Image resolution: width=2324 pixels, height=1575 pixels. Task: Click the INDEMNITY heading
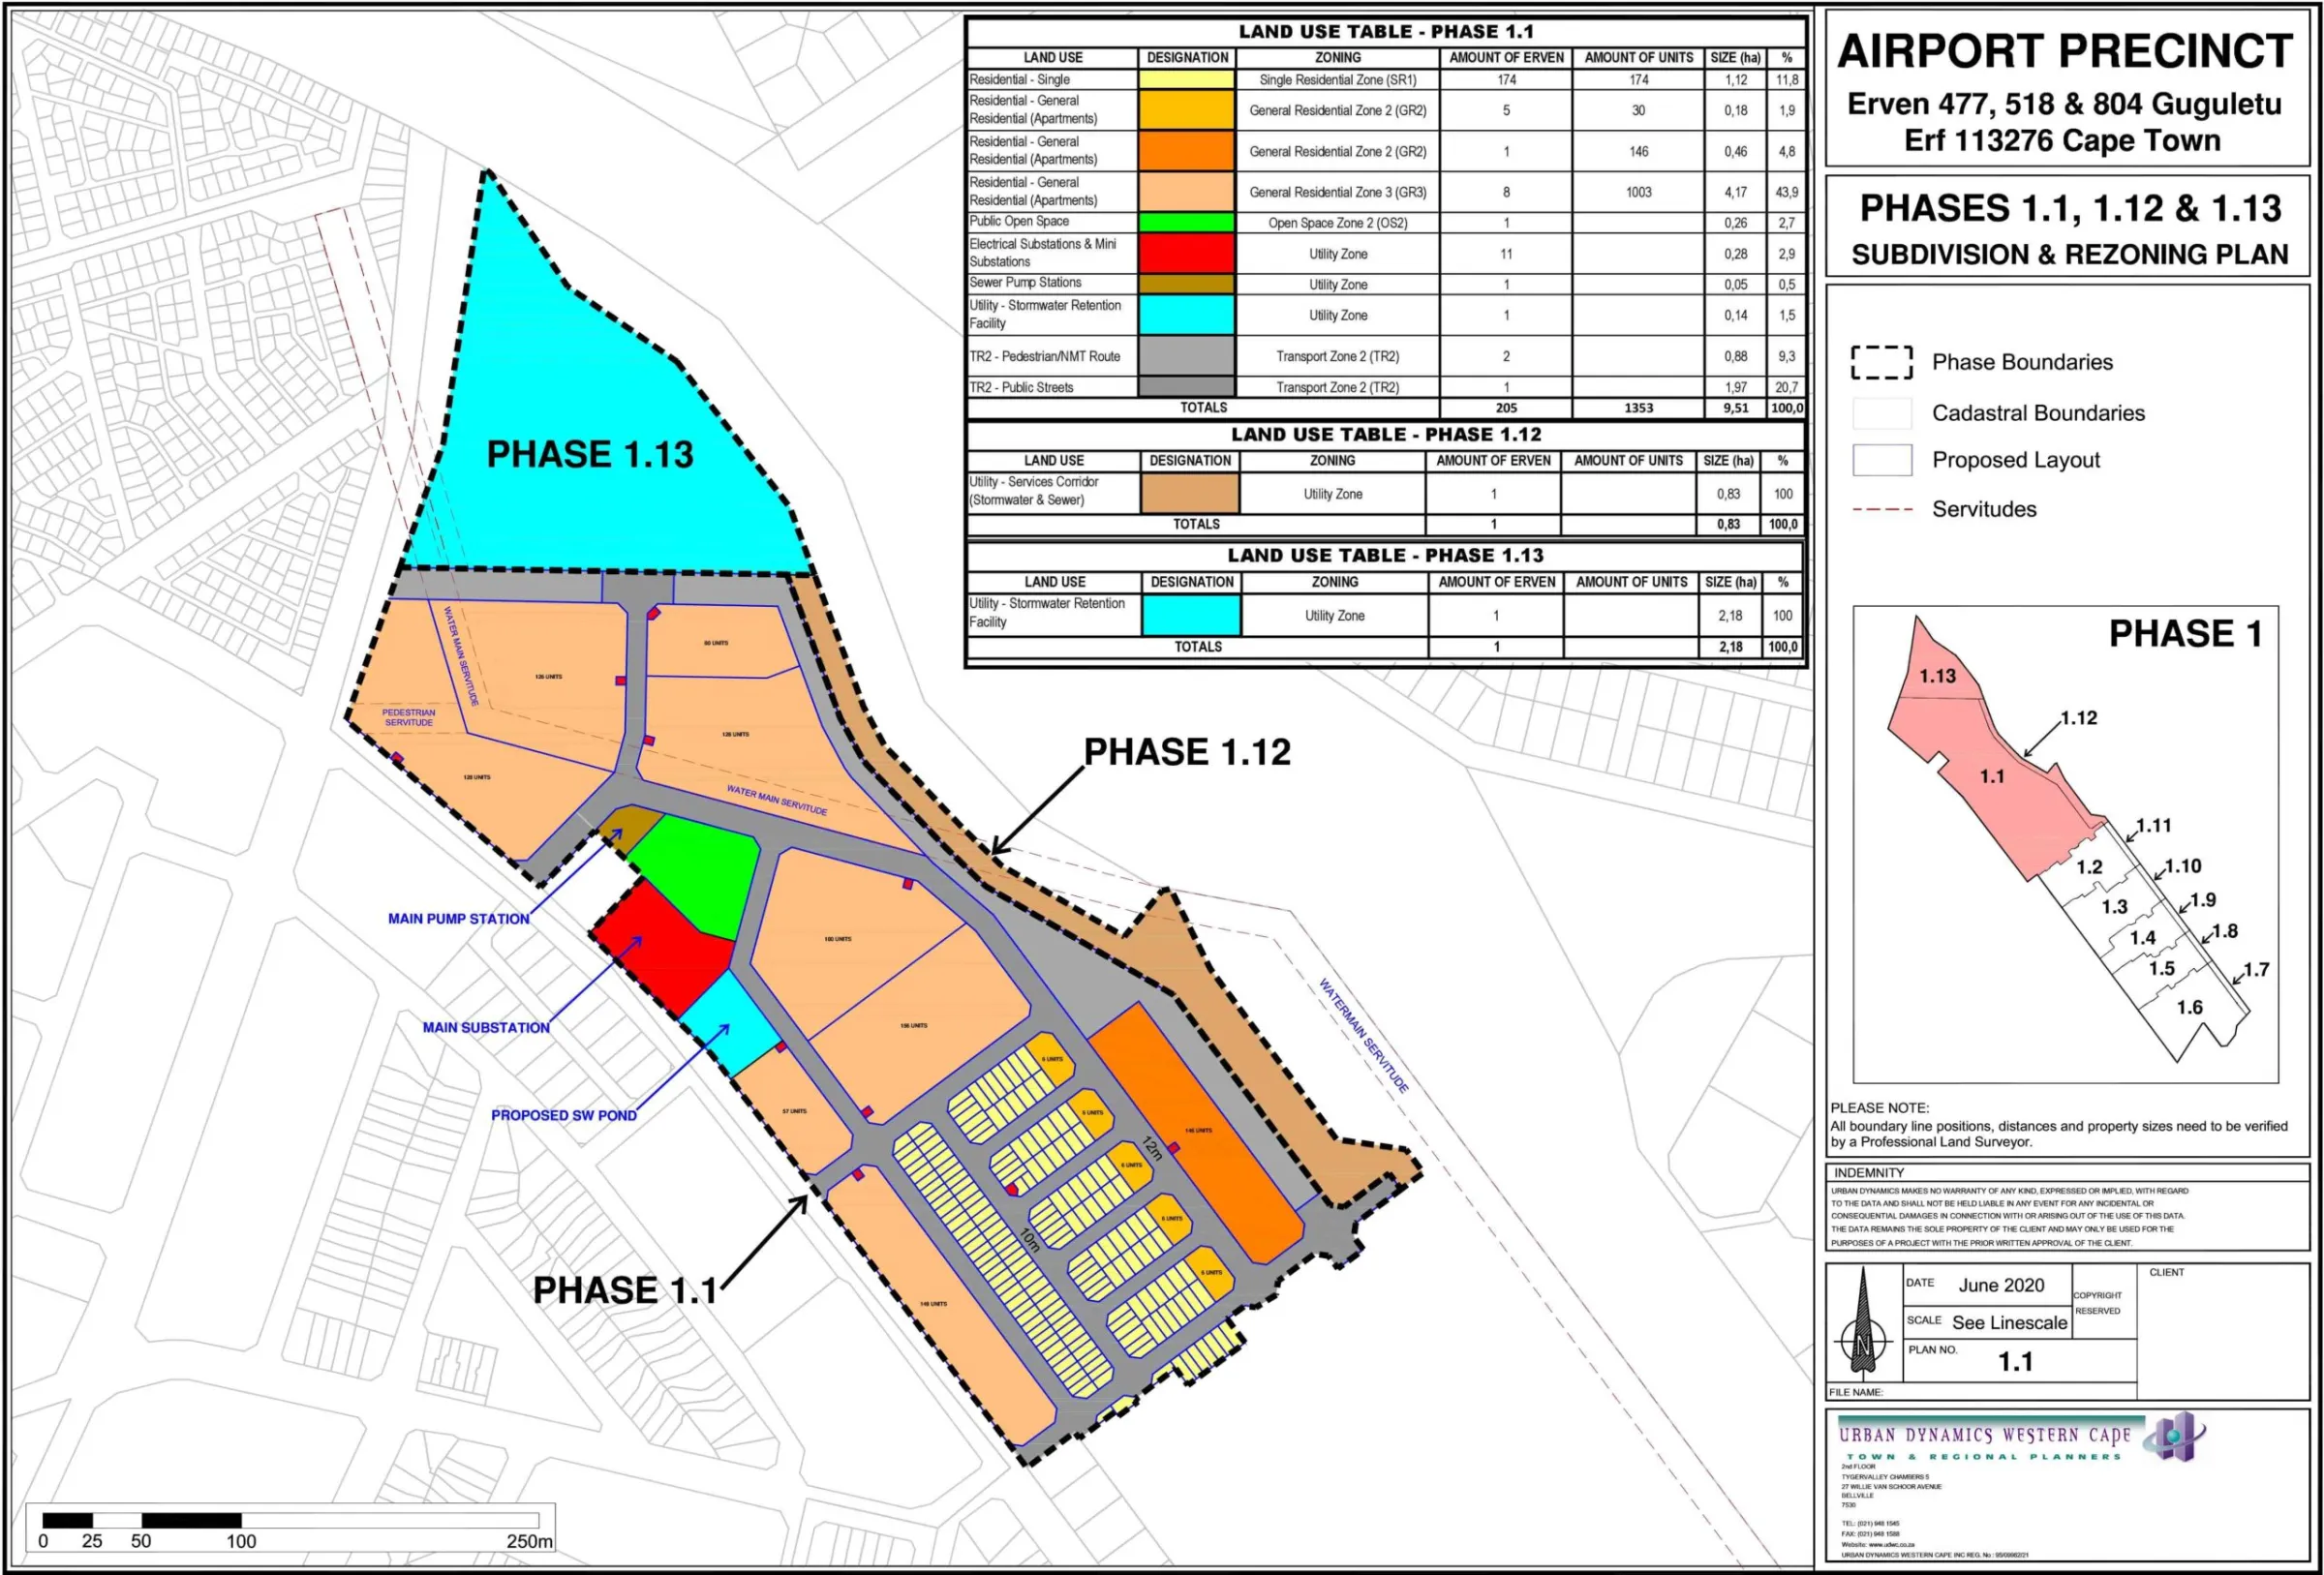[1868, 1172]
